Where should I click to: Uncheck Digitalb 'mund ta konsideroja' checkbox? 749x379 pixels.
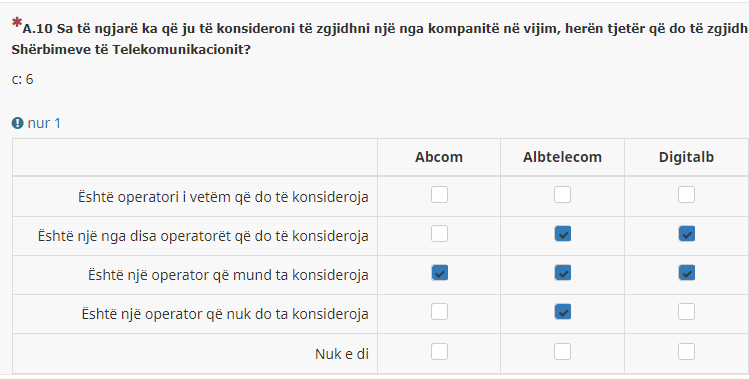(x=686, y=273)
